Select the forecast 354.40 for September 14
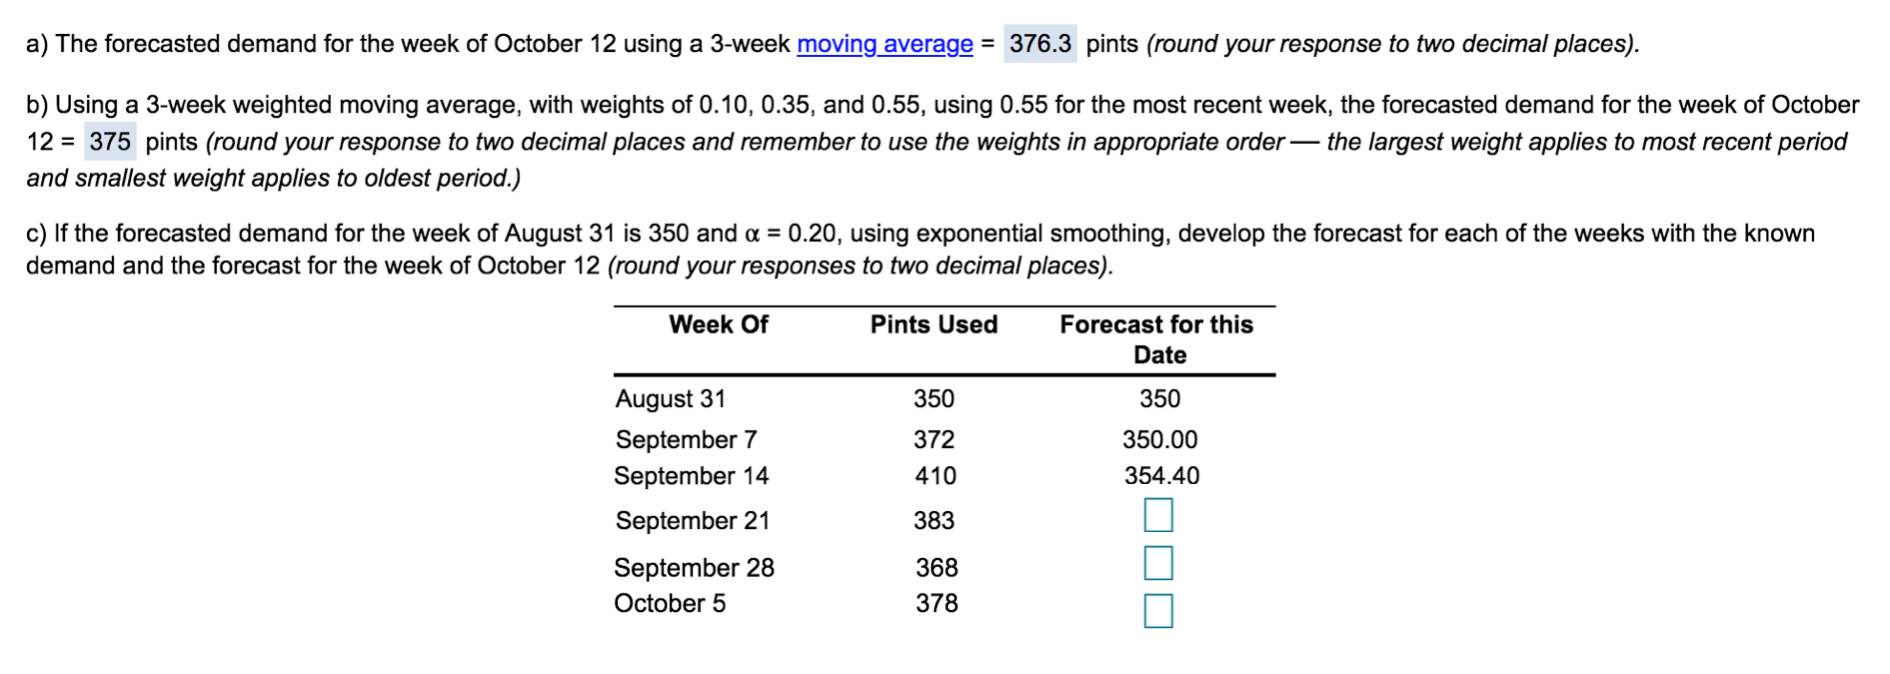Screen dimensions: 1890x674 [x=1162, y=476]
